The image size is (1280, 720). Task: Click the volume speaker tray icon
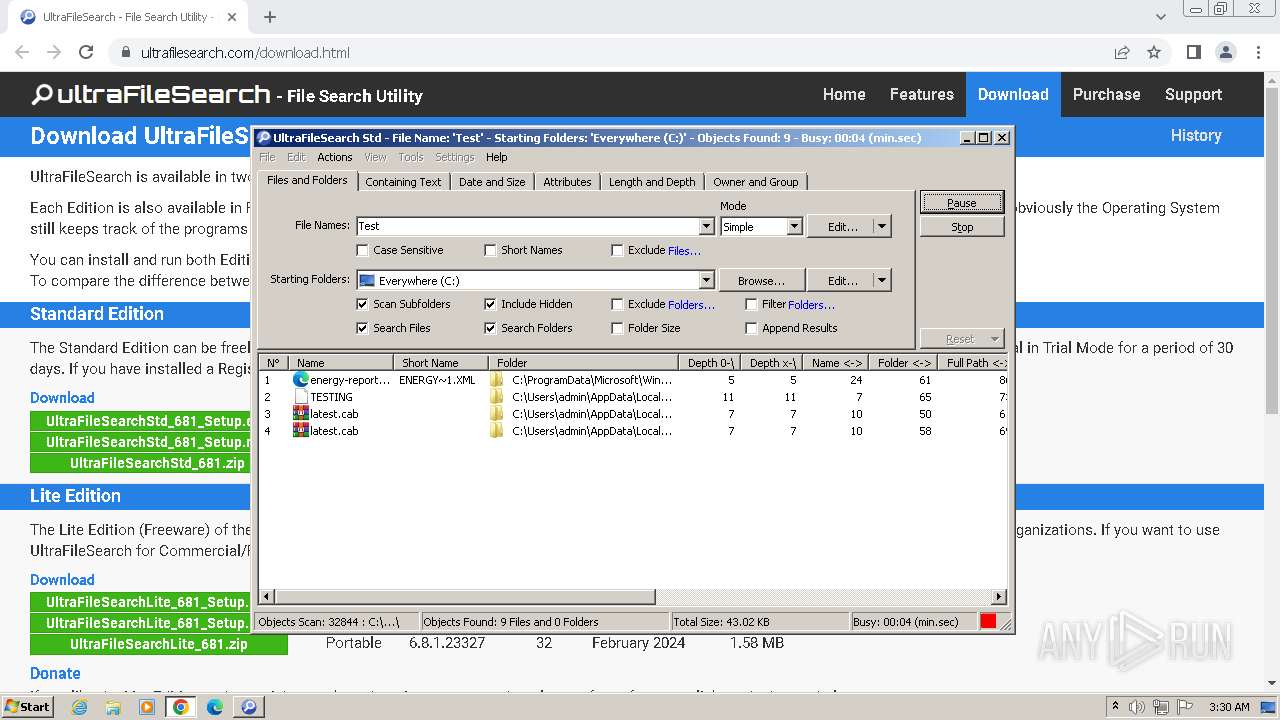coord(1137,707)
